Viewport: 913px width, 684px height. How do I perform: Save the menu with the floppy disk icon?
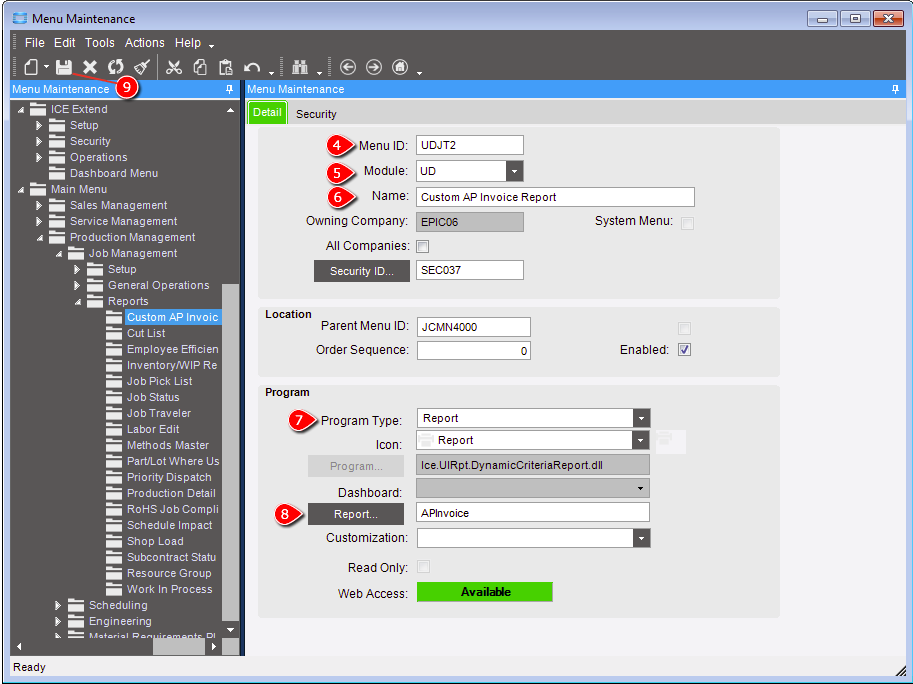pyautogui.click(x=64, y=67)
